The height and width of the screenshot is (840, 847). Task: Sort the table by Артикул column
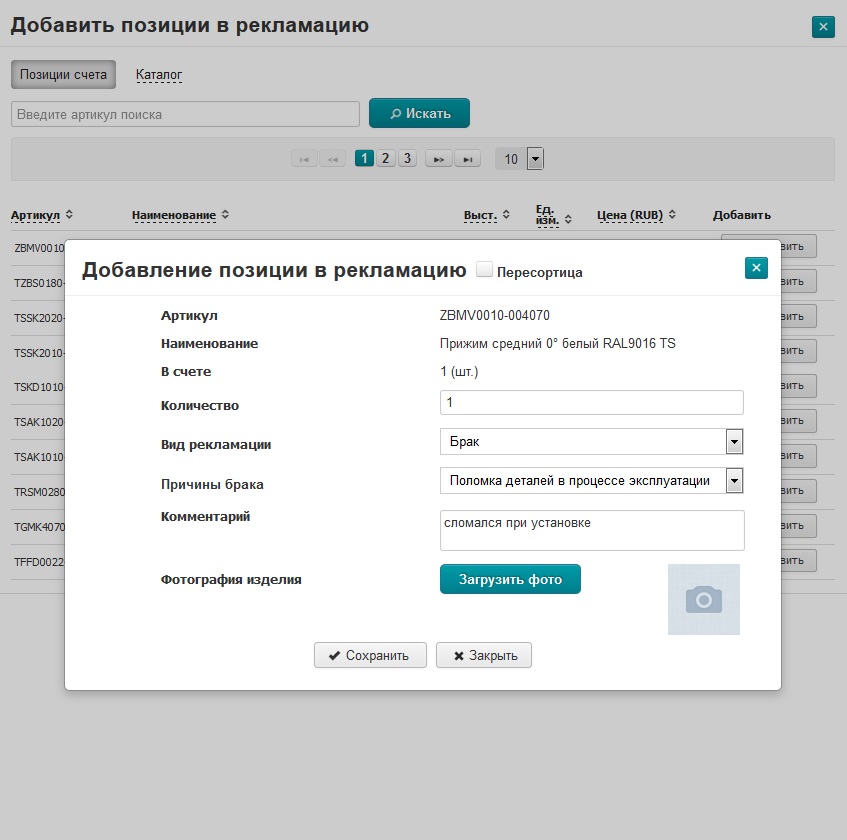point(41,215)
